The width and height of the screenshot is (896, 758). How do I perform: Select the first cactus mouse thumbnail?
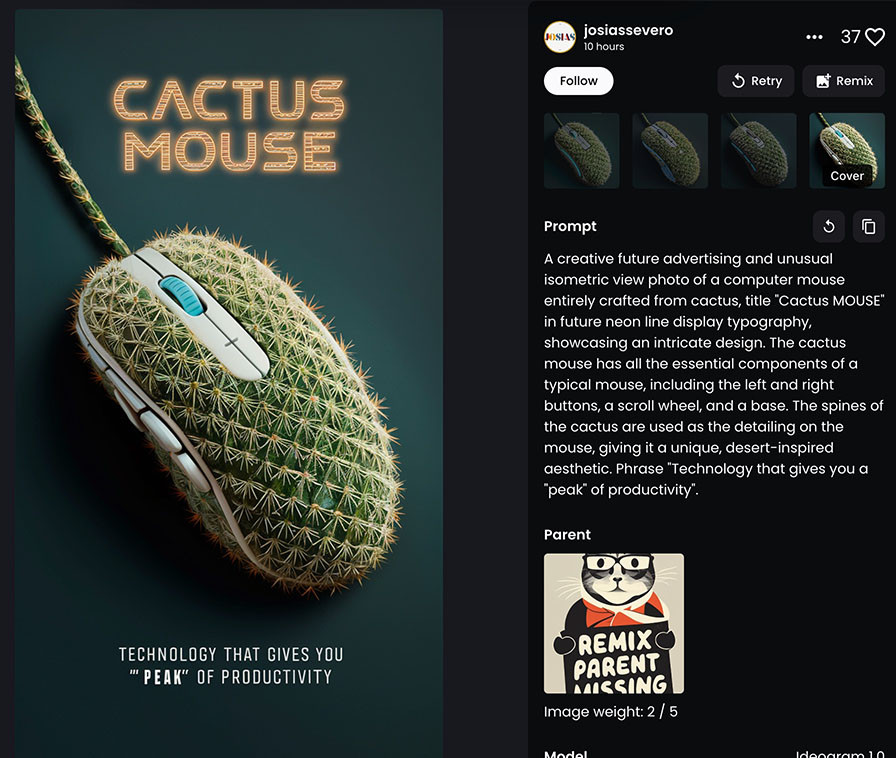[582, 151]
